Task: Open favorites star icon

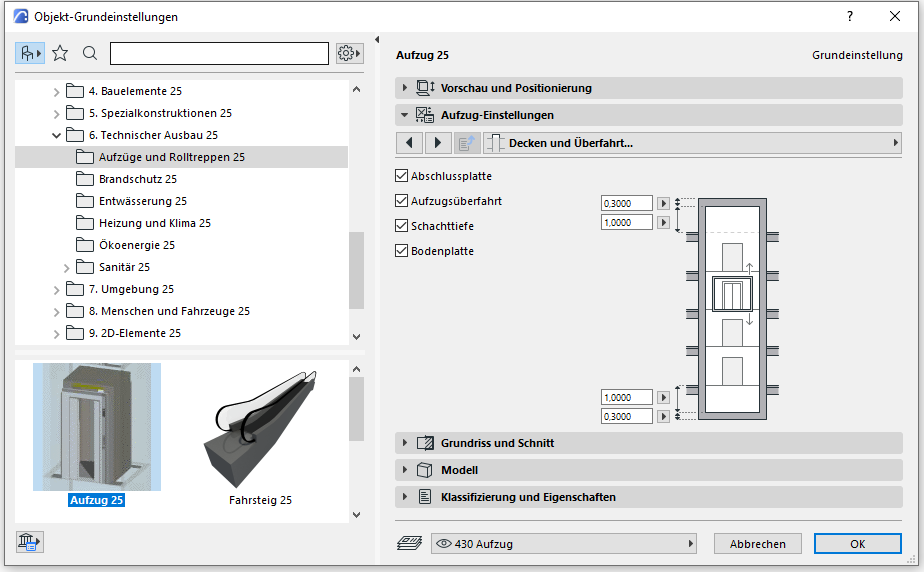Action: point(60,53)
